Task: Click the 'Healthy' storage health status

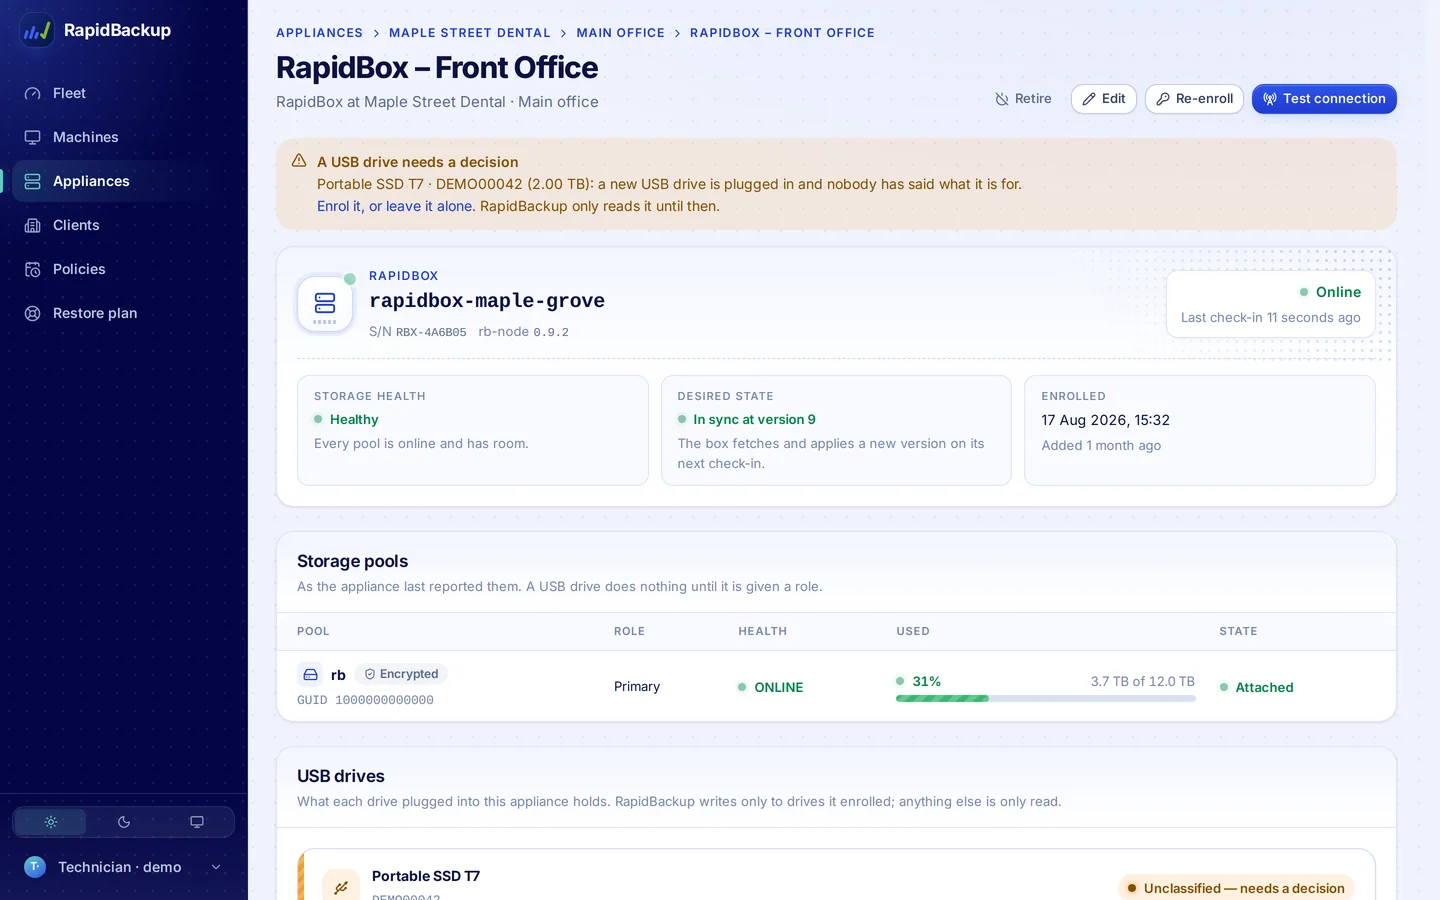Action: click(346, 420)
